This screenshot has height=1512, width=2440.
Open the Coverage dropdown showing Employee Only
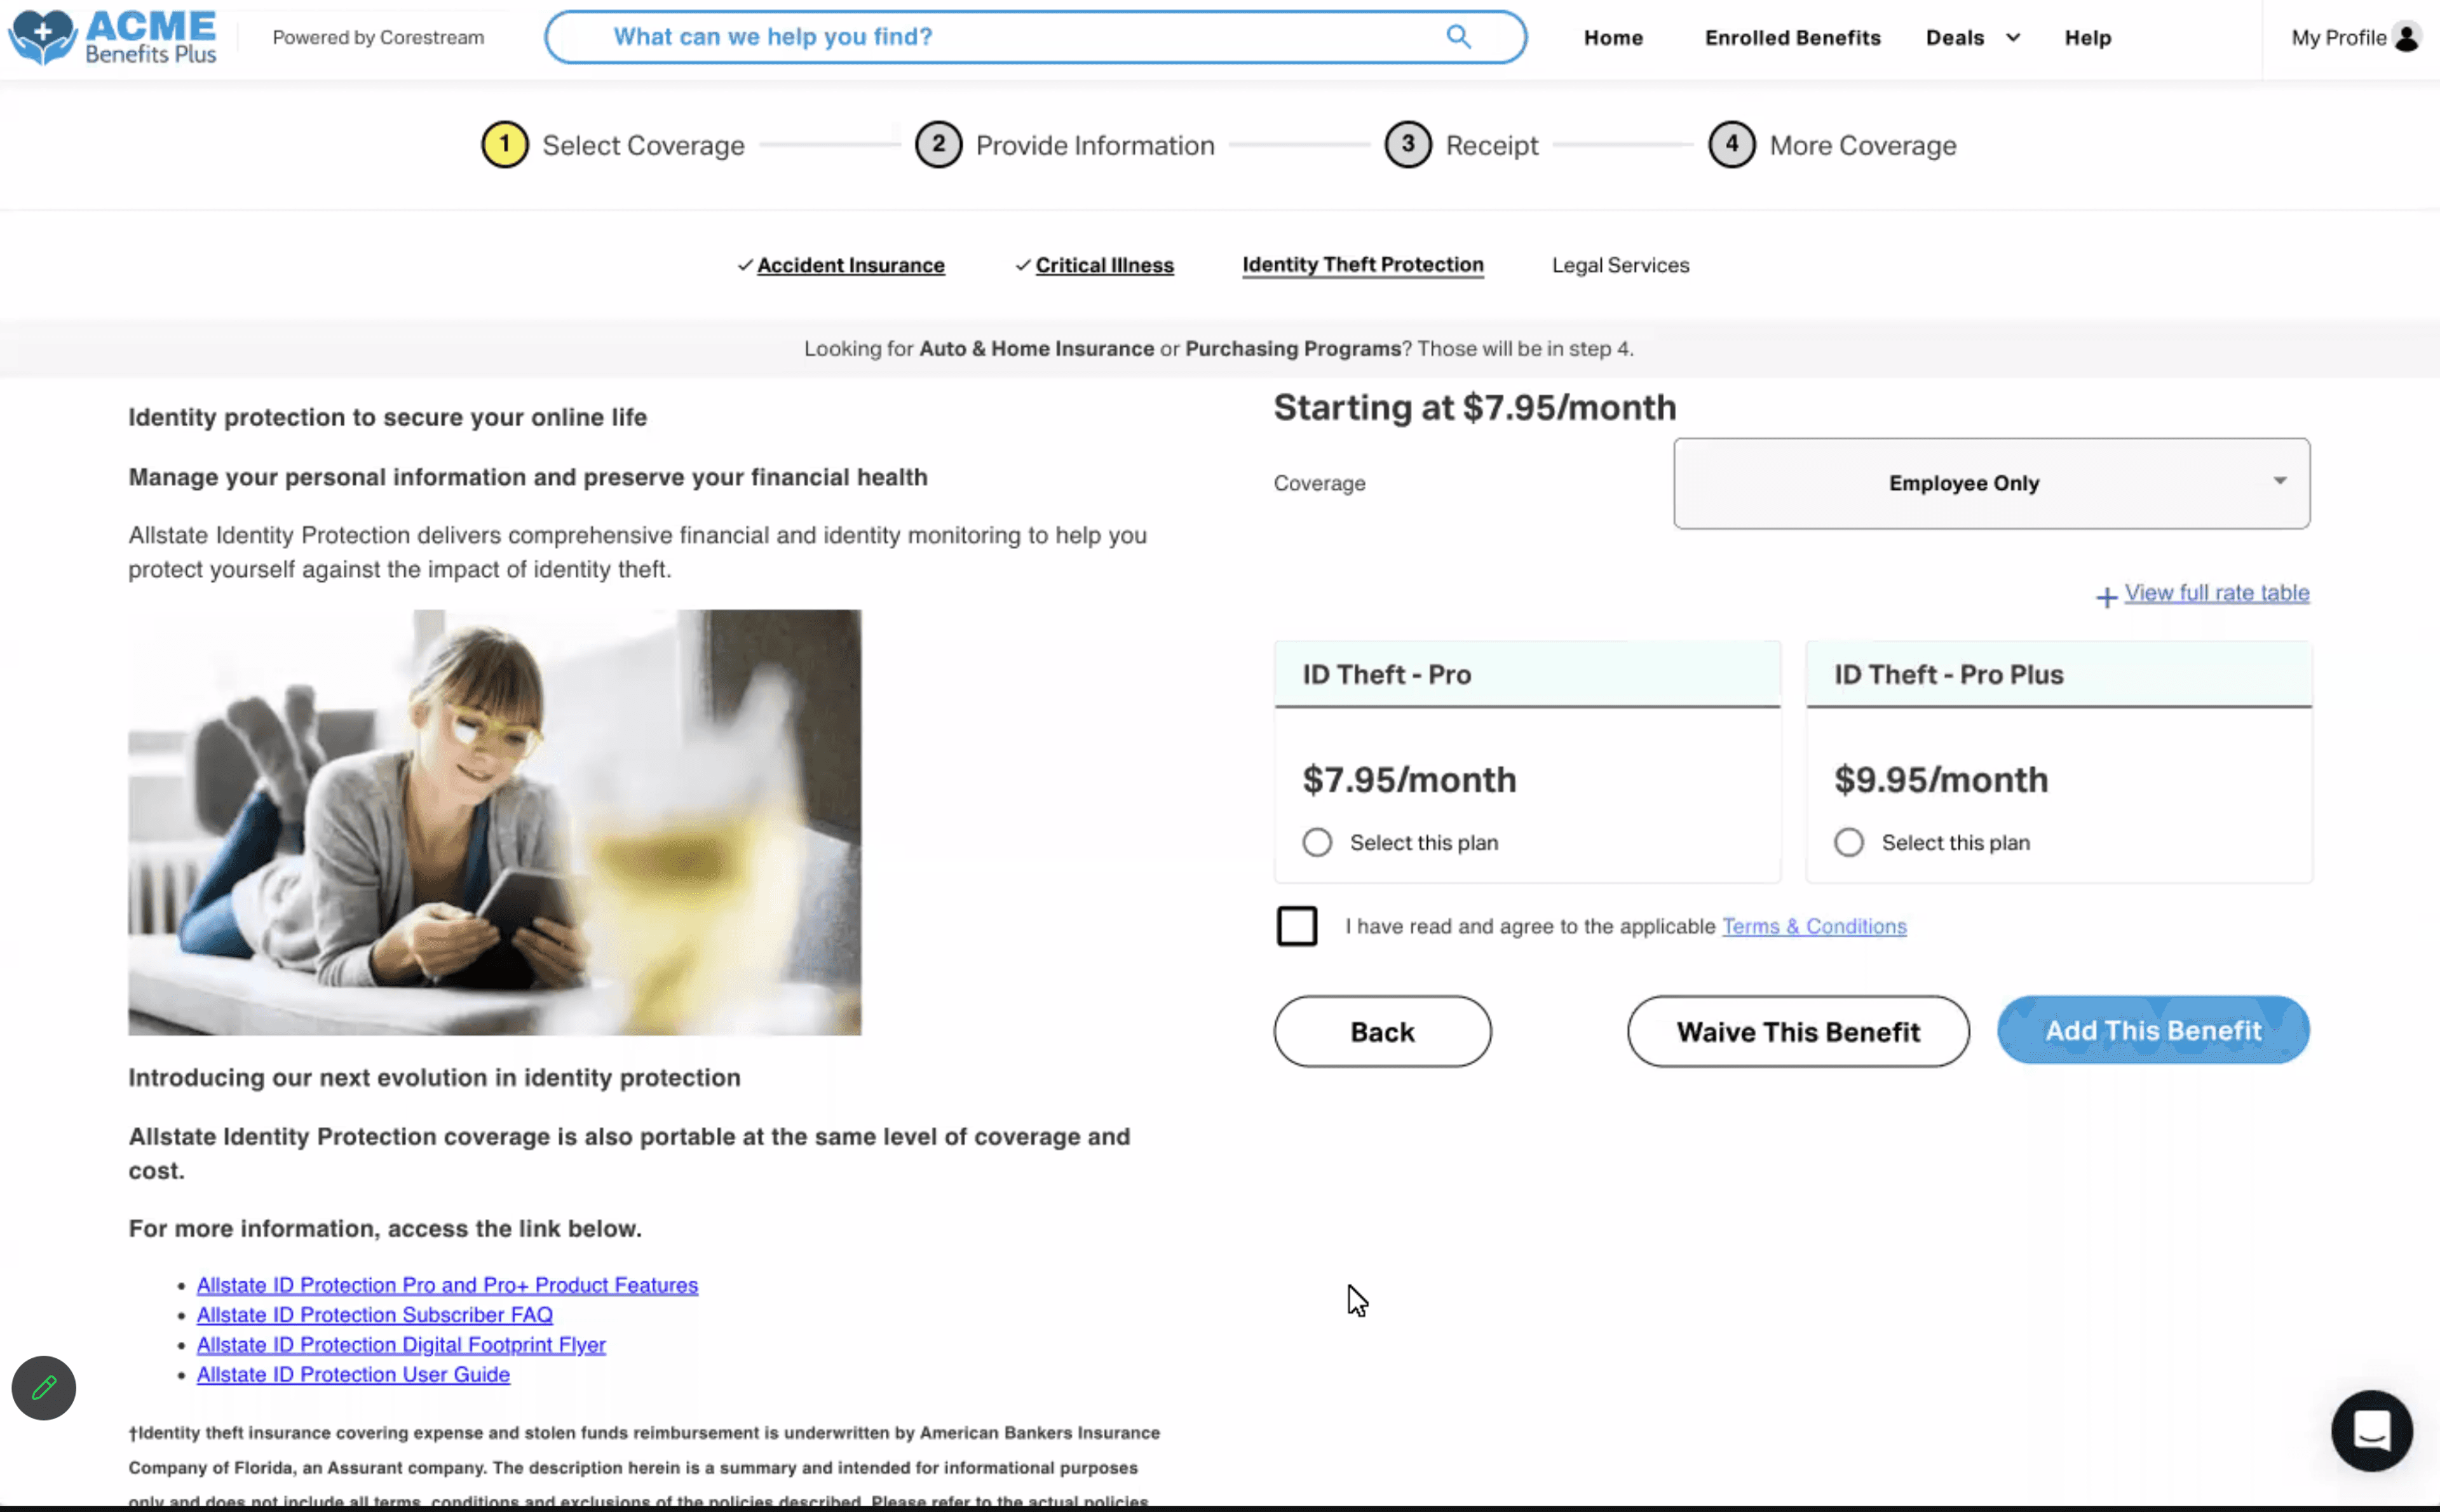click(1991, 483)
